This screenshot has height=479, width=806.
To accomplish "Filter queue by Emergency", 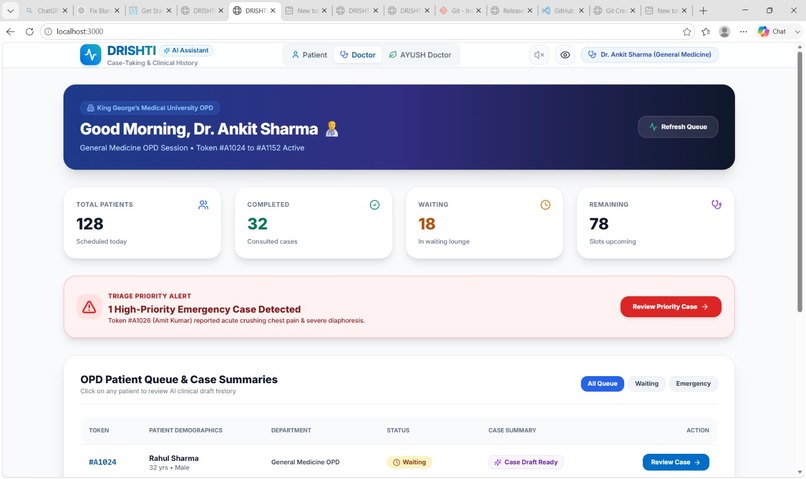I will pos(693,384).
